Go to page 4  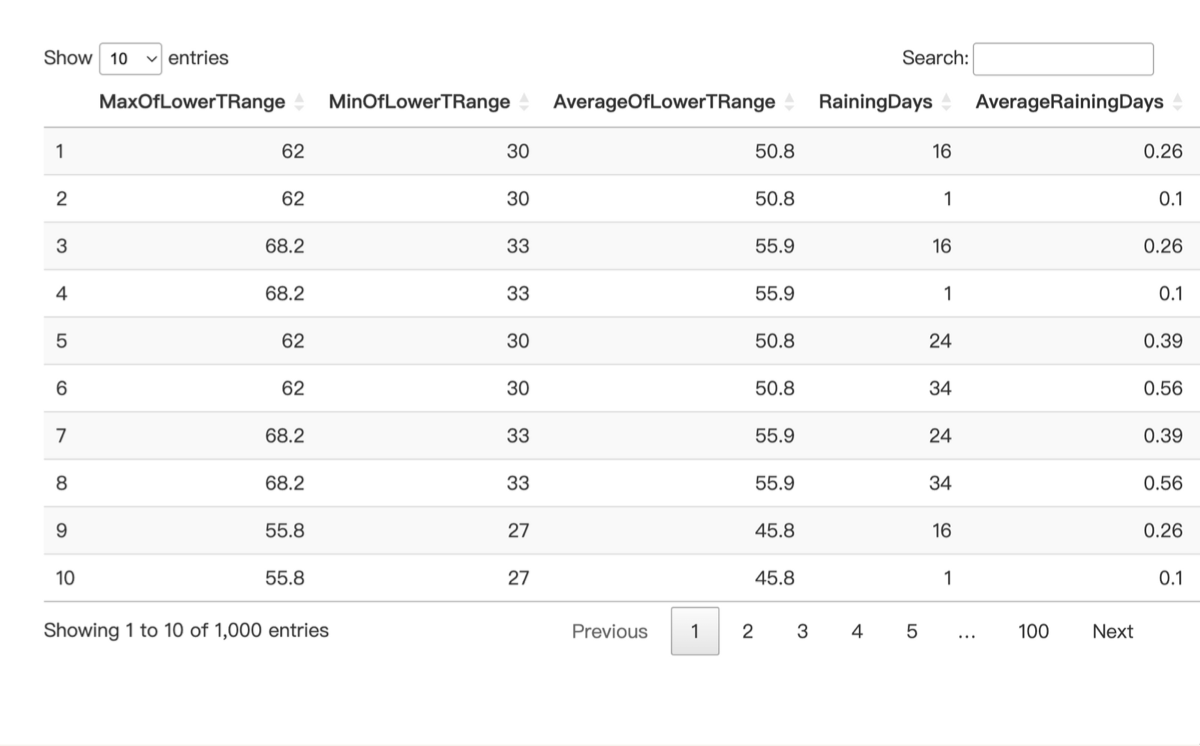(856, 631)
